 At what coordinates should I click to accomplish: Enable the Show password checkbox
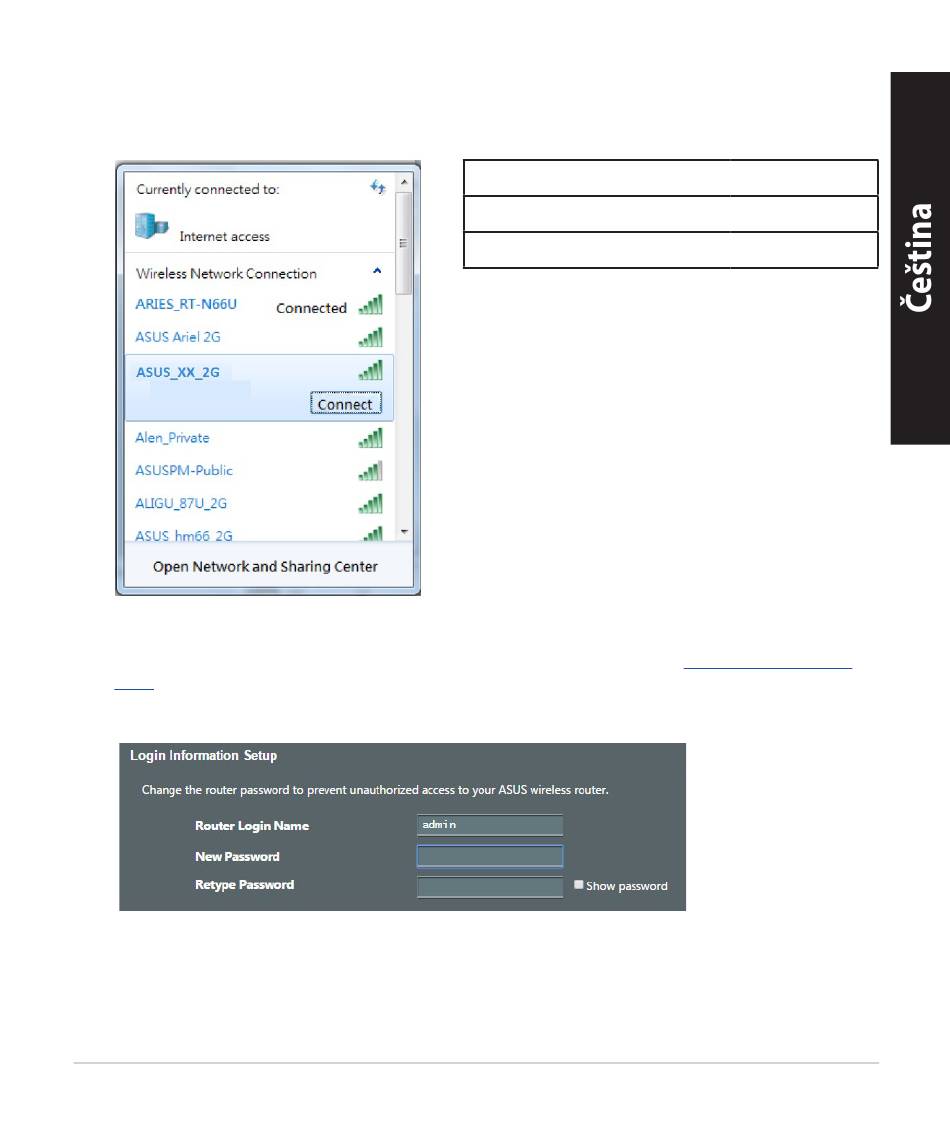579,885
